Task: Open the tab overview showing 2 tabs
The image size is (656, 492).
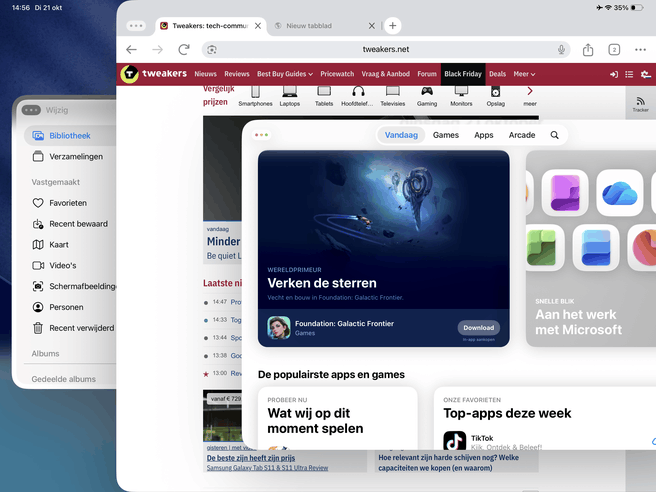Action: (614, 50)
